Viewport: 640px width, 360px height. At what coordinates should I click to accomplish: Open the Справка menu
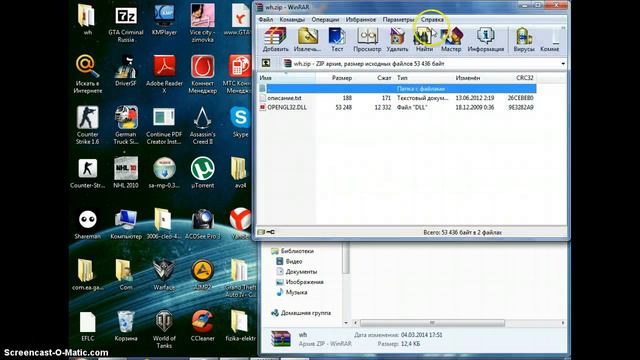click(x=432, y=19)
